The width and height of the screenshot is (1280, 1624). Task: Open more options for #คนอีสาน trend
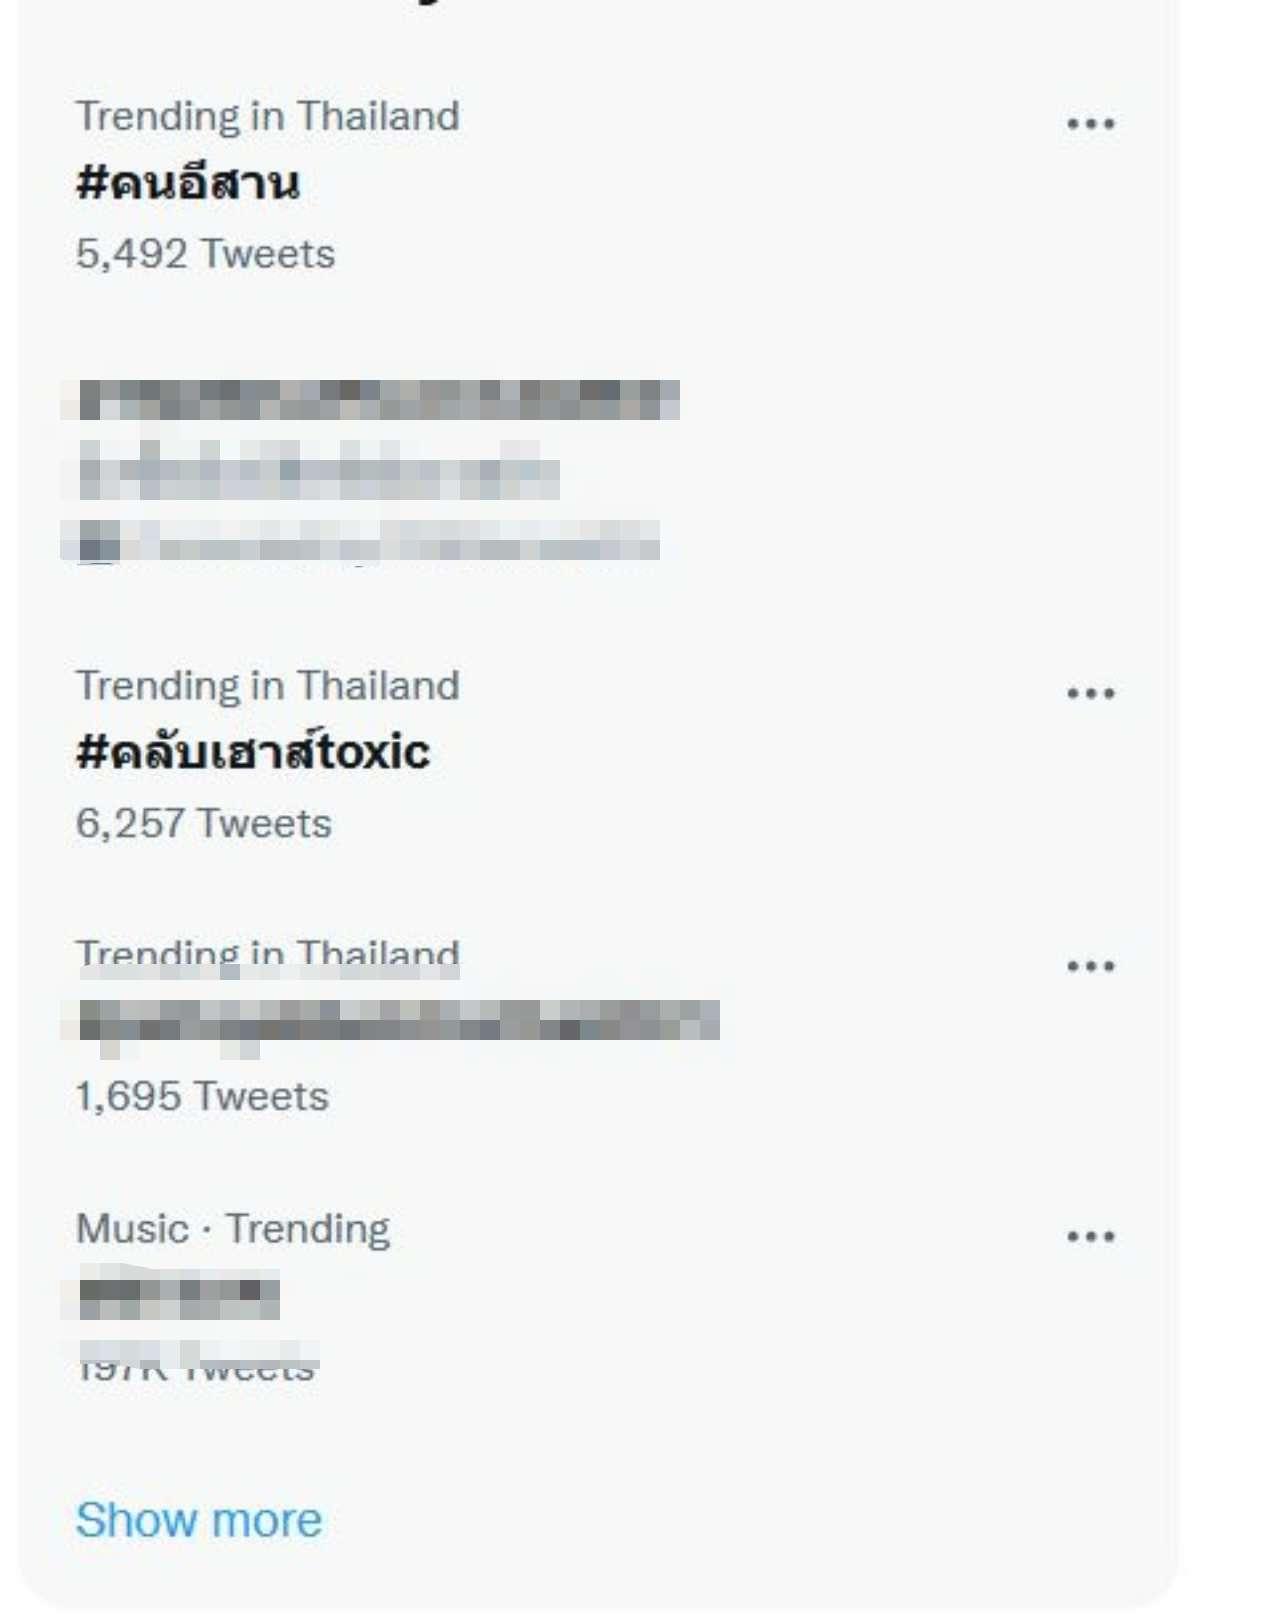(x=1090, y=124)
